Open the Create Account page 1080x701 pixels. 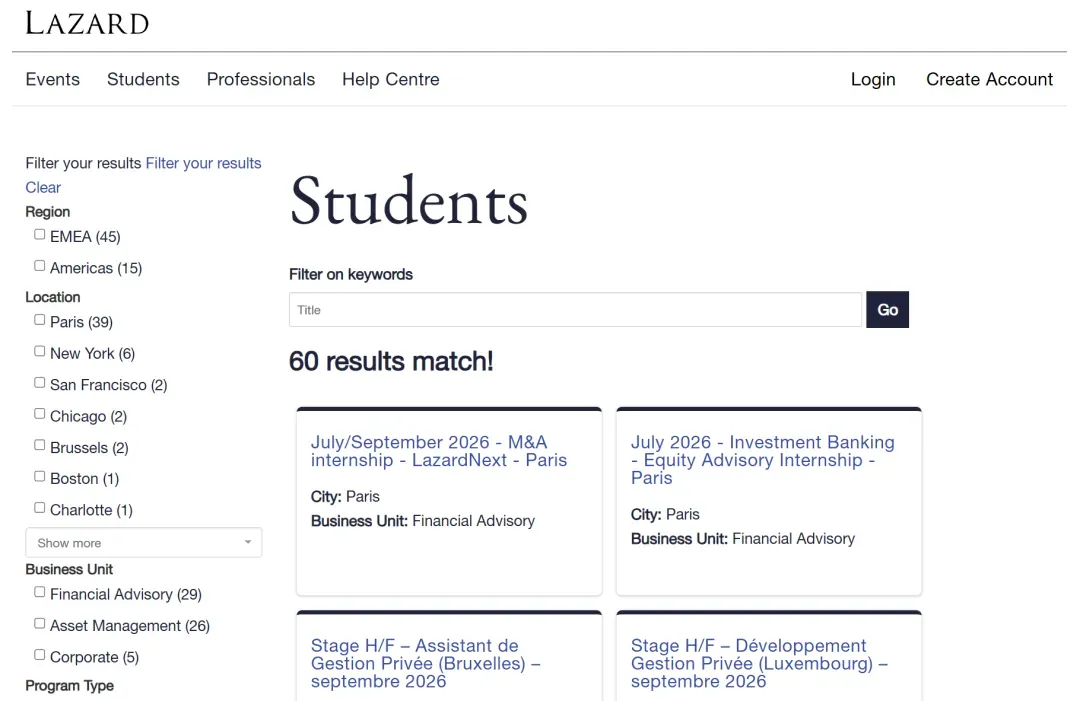[989, 79]
